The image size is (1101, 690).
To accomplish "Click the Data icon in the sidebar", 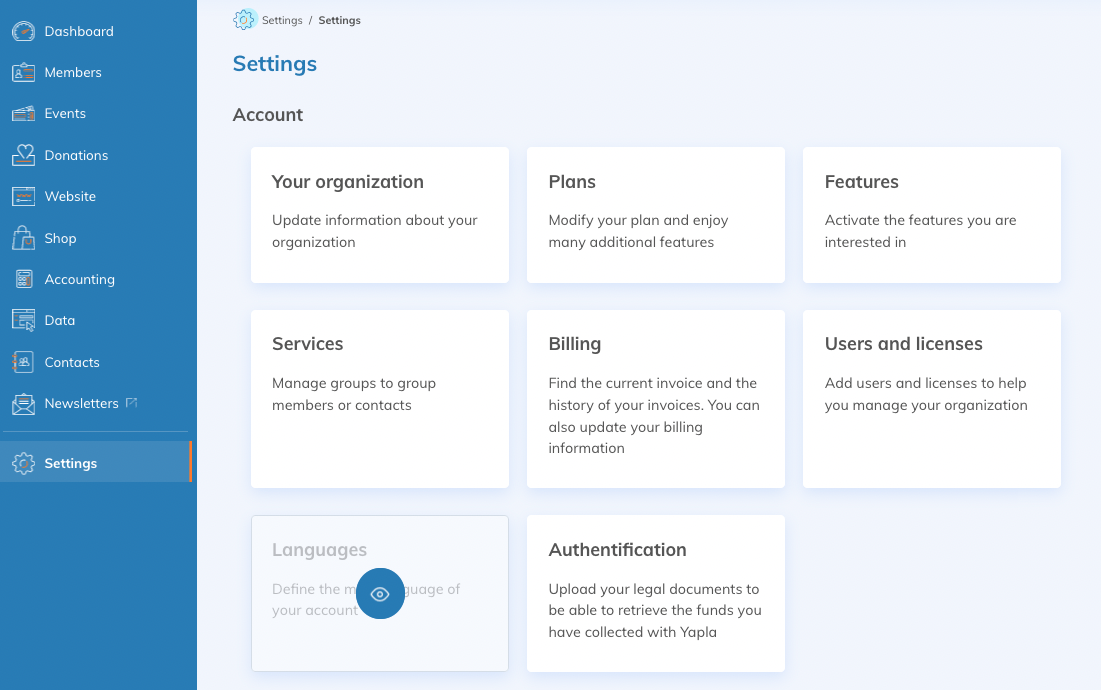I will coord(22,320).
